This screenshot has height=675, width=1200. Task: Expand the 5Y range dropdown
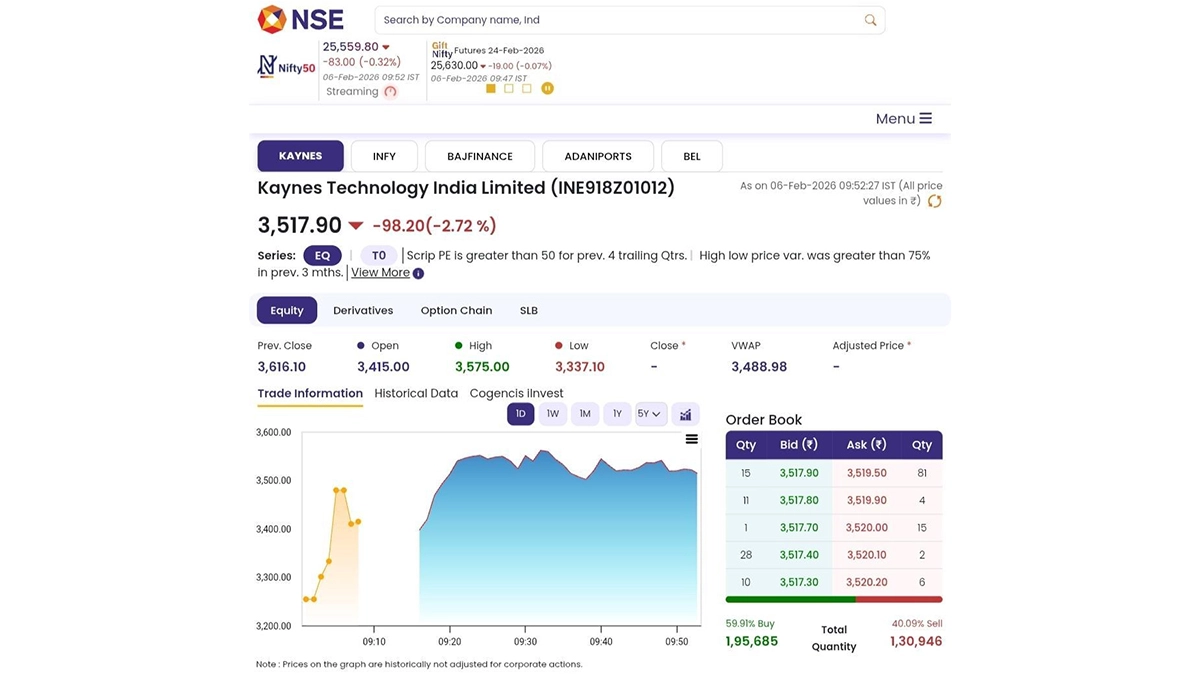[650, 414]
